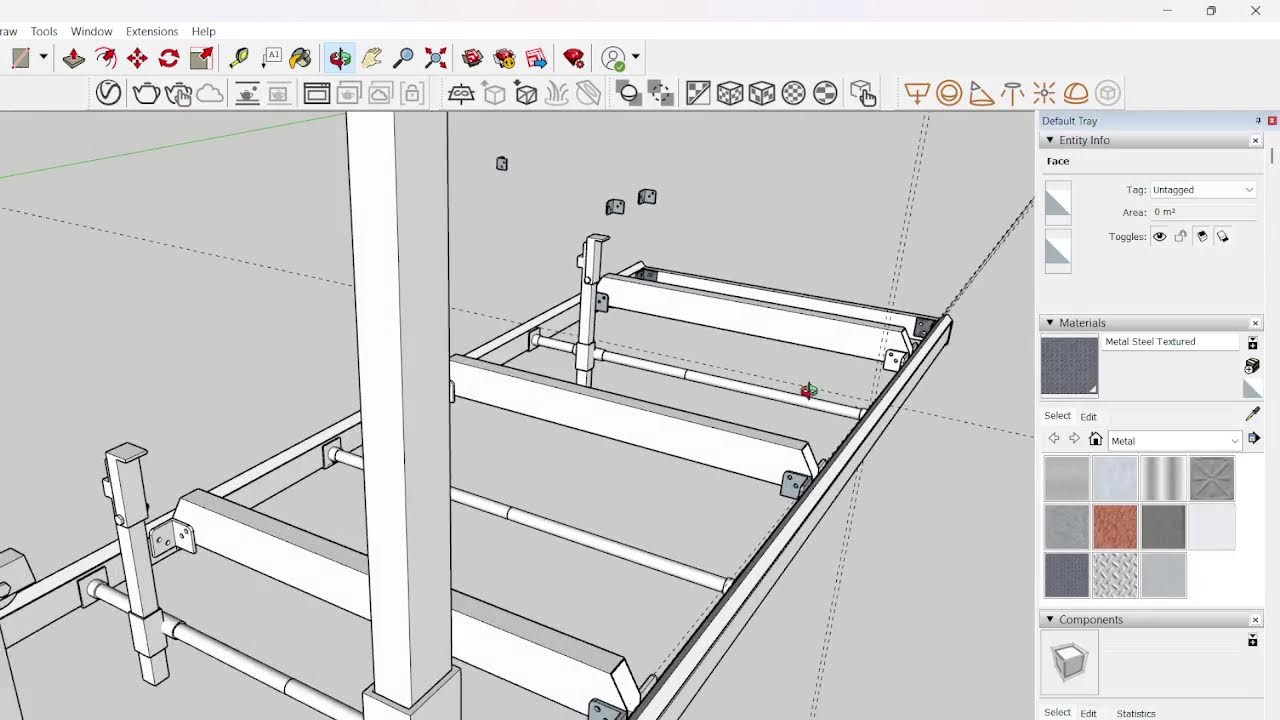Screen dimensions: 1280x720
Task: Pick the Tape Measure tool
Action: point(239,58)
